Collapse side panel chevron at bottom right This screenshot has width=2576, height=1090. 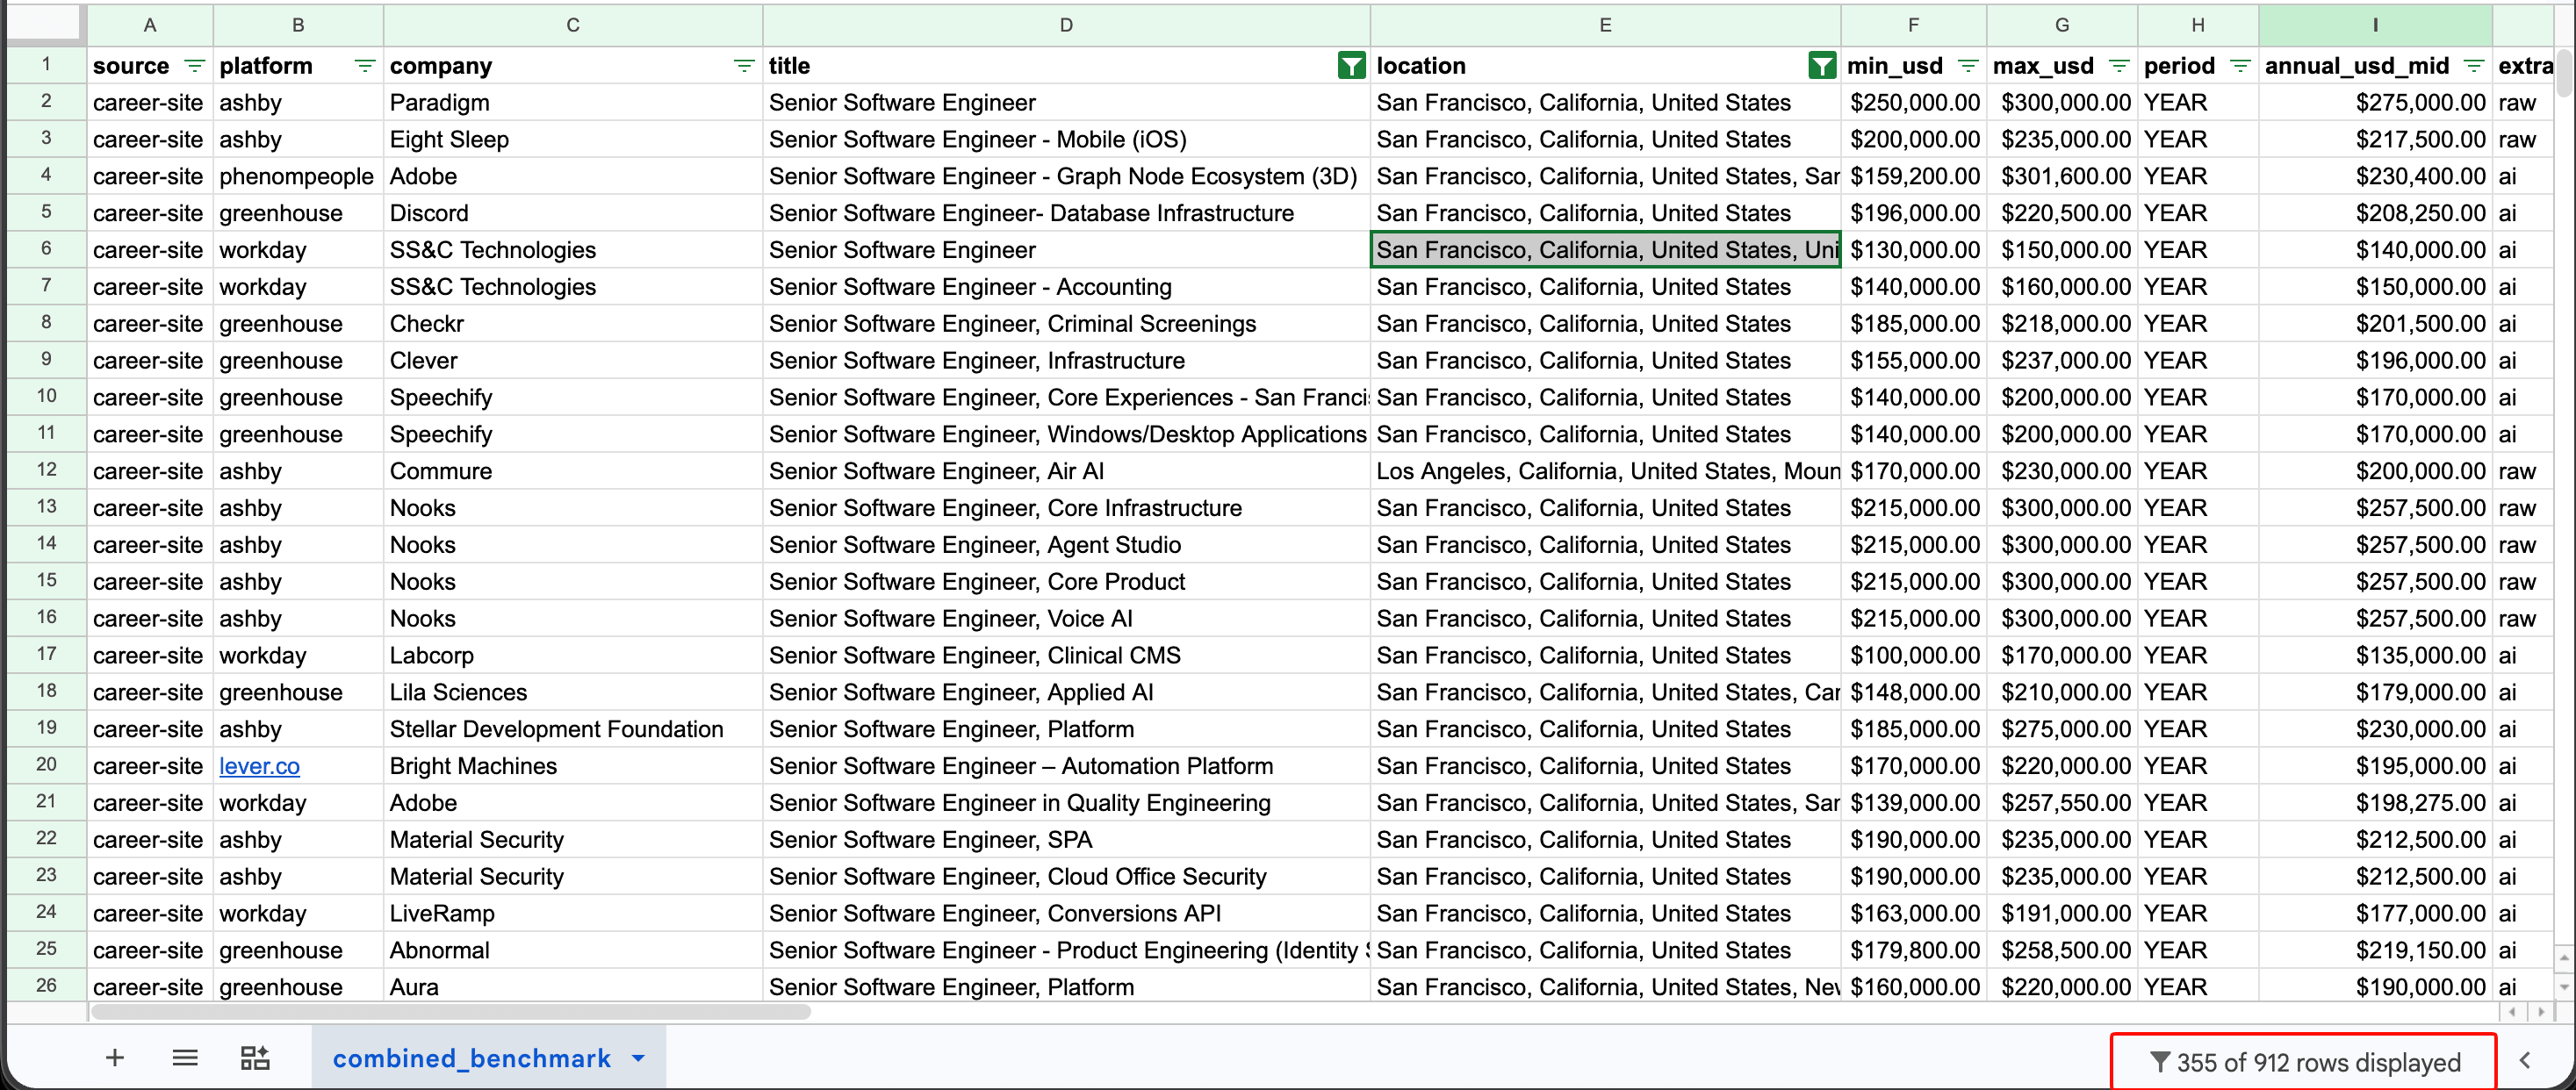point(2525,1061)
